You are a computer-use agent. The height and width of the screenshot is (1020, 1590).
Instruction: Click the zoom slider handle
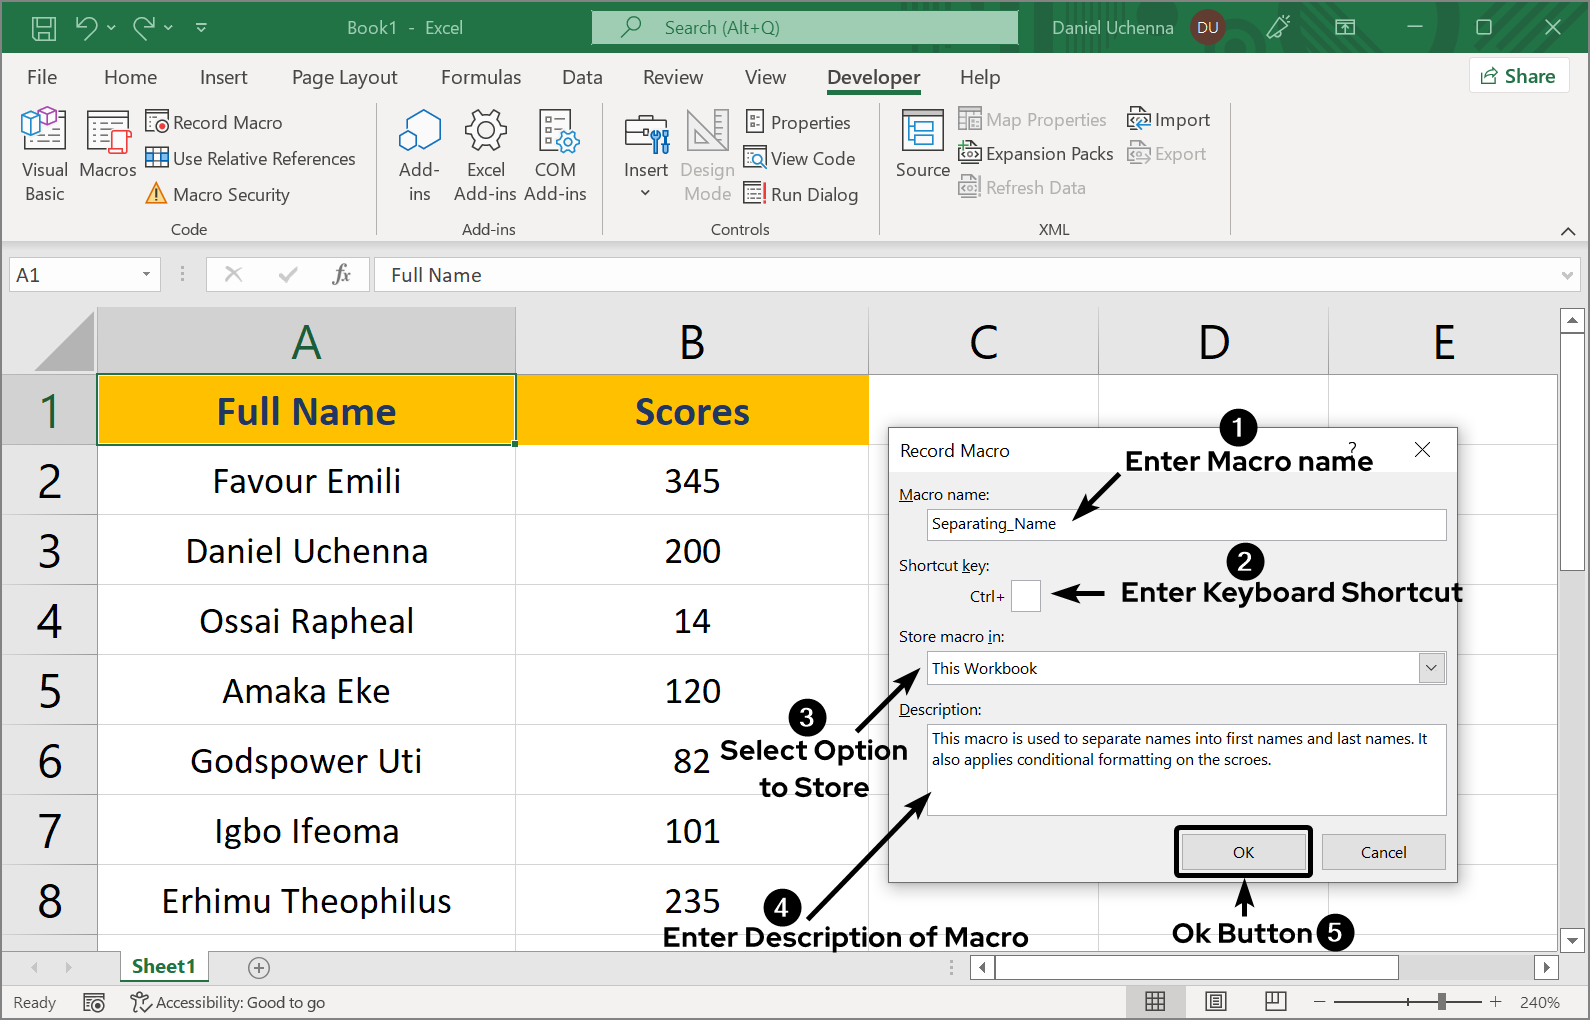click(1441, 1002)
